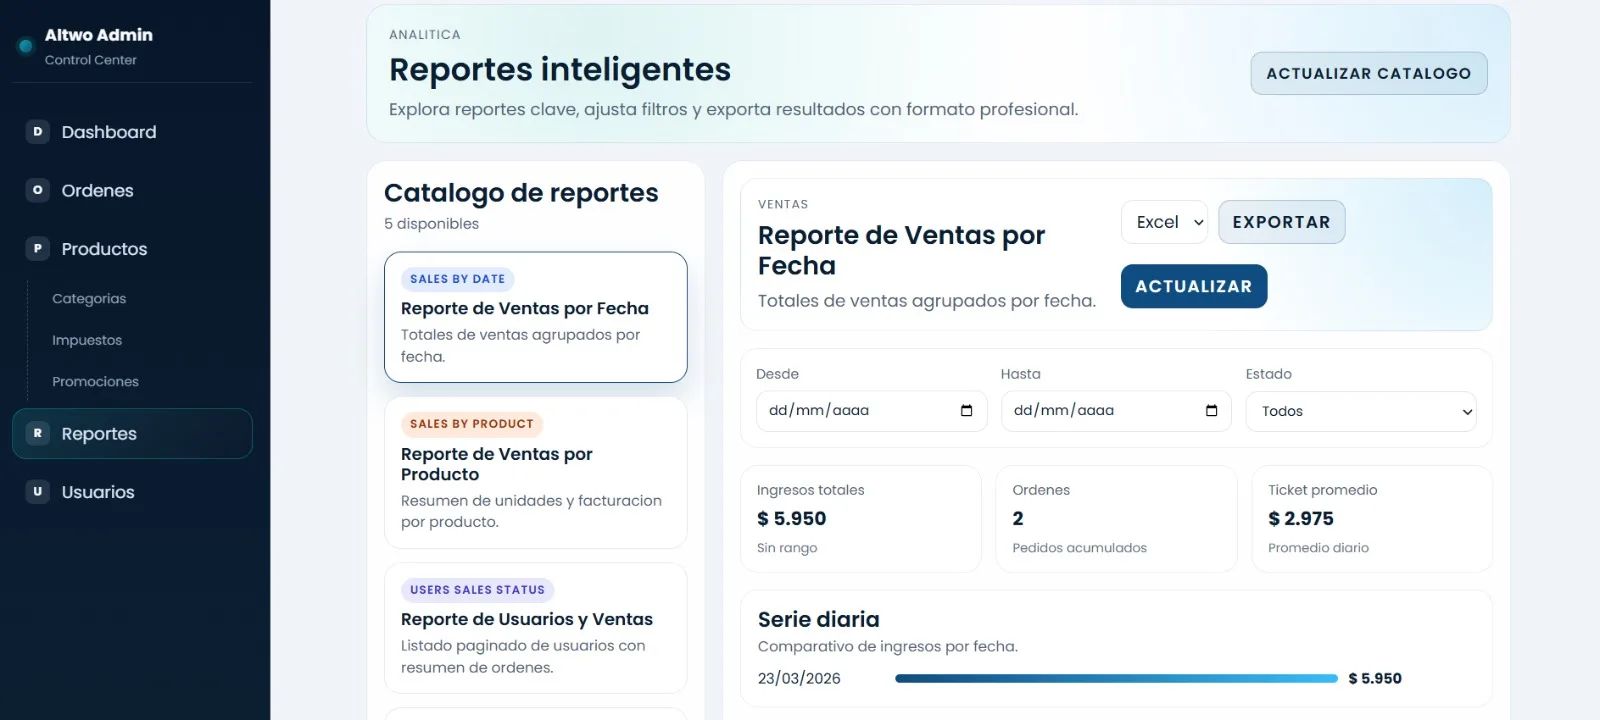
Task: Click the Serie diaria heading
Action: 818,619
